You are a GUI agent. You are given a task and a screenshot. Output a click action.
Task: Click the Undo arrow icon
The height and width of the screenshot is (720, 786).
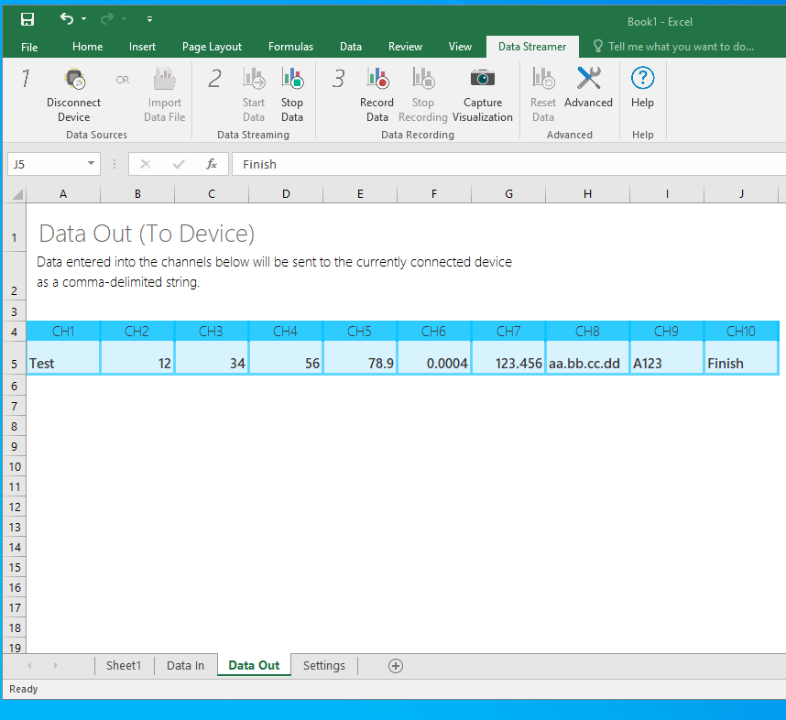pos(66,19)
